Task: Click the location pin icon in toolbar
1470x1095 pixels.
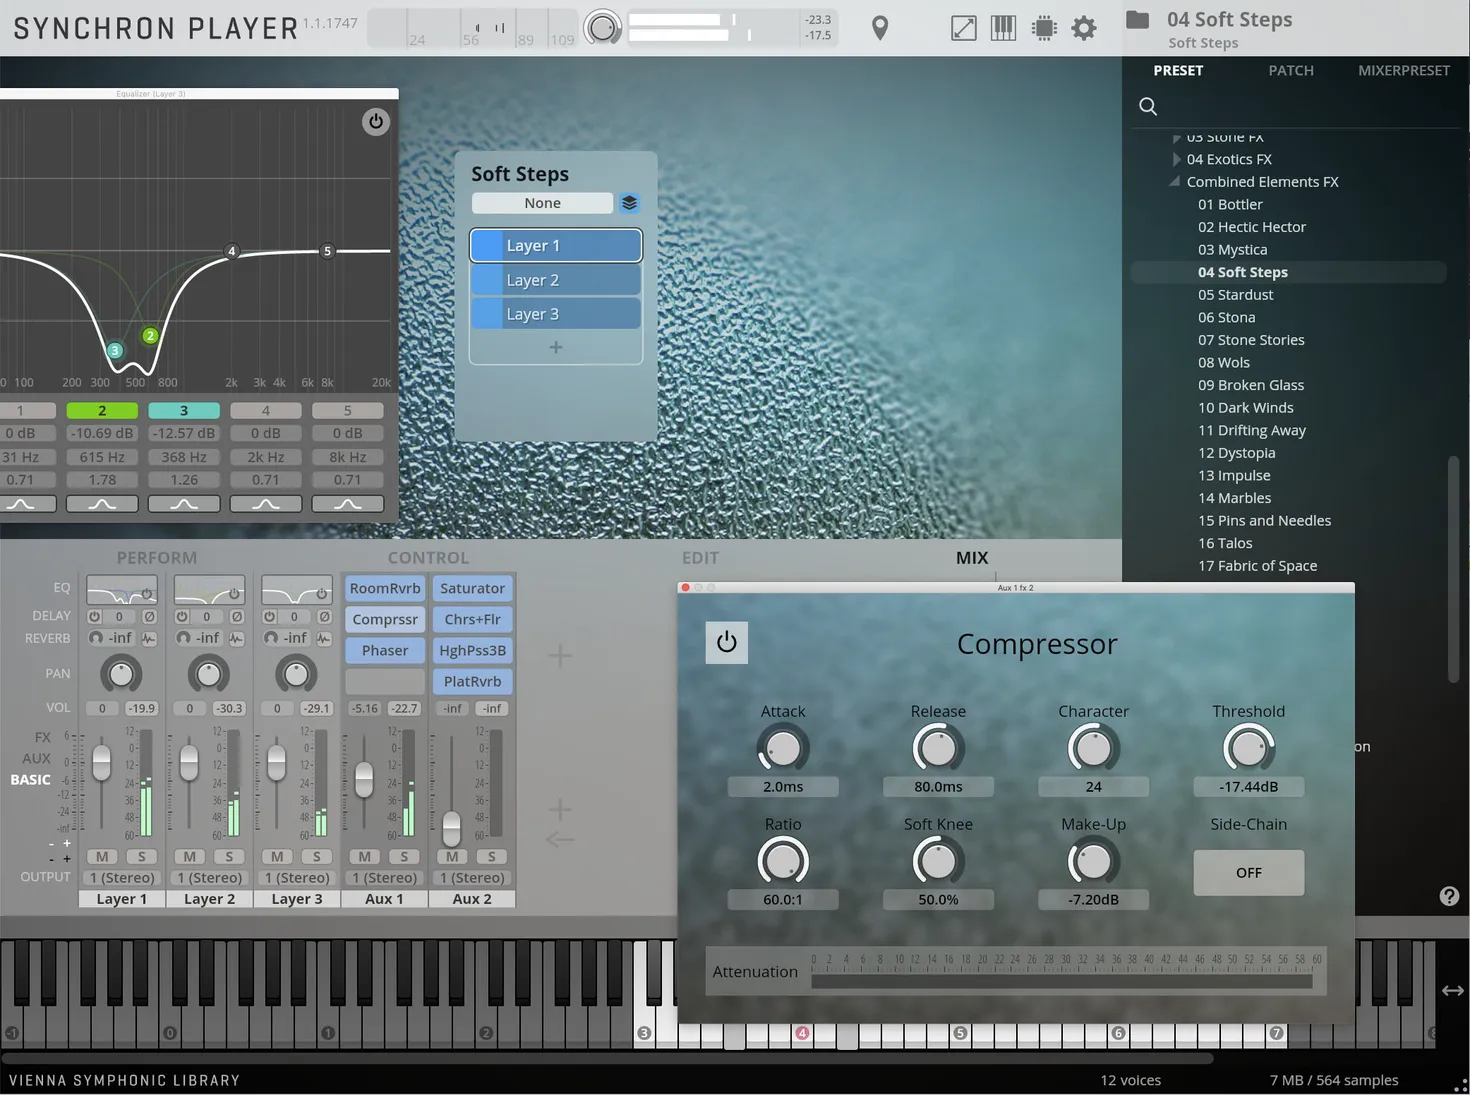Action: click(x=879, y=27)
